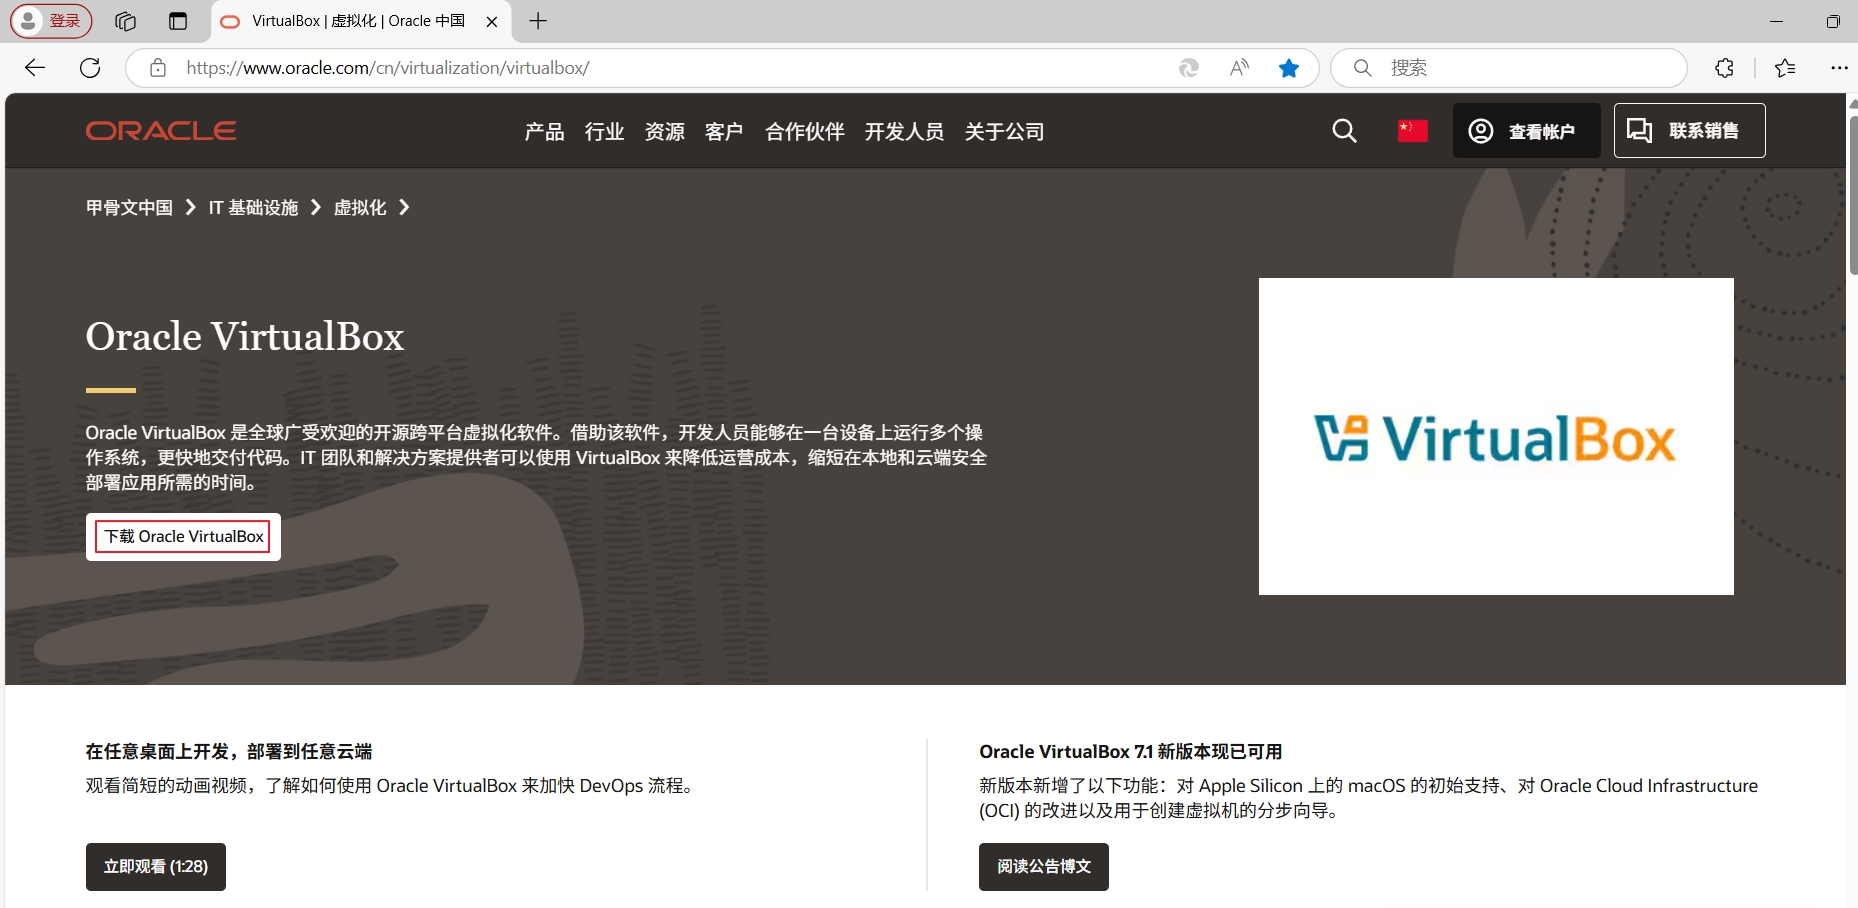
Task: Open the 虚拟化 breadcrumb link
Action: click(x=360, y=207)
